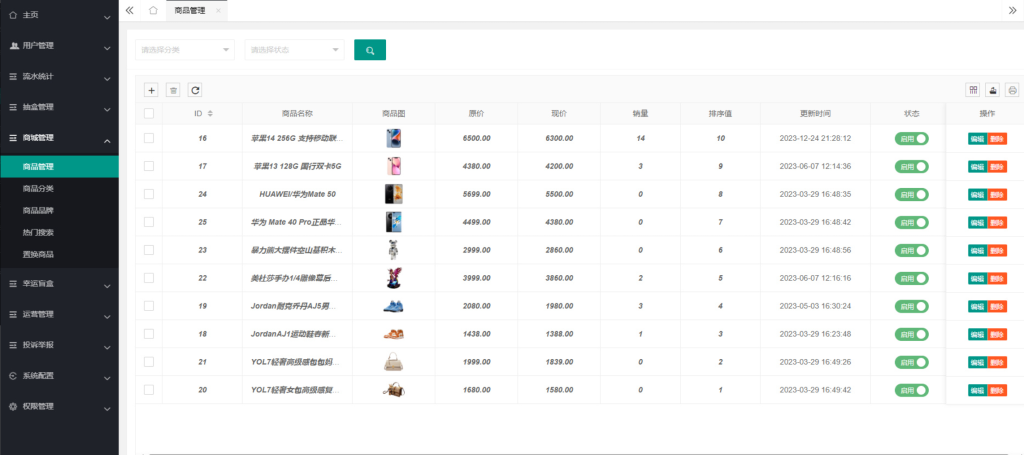Expand the 幸运盲盒 sidebar menu
The height and width of the screenshot is (455, 1024).
[x=59, y=283]
